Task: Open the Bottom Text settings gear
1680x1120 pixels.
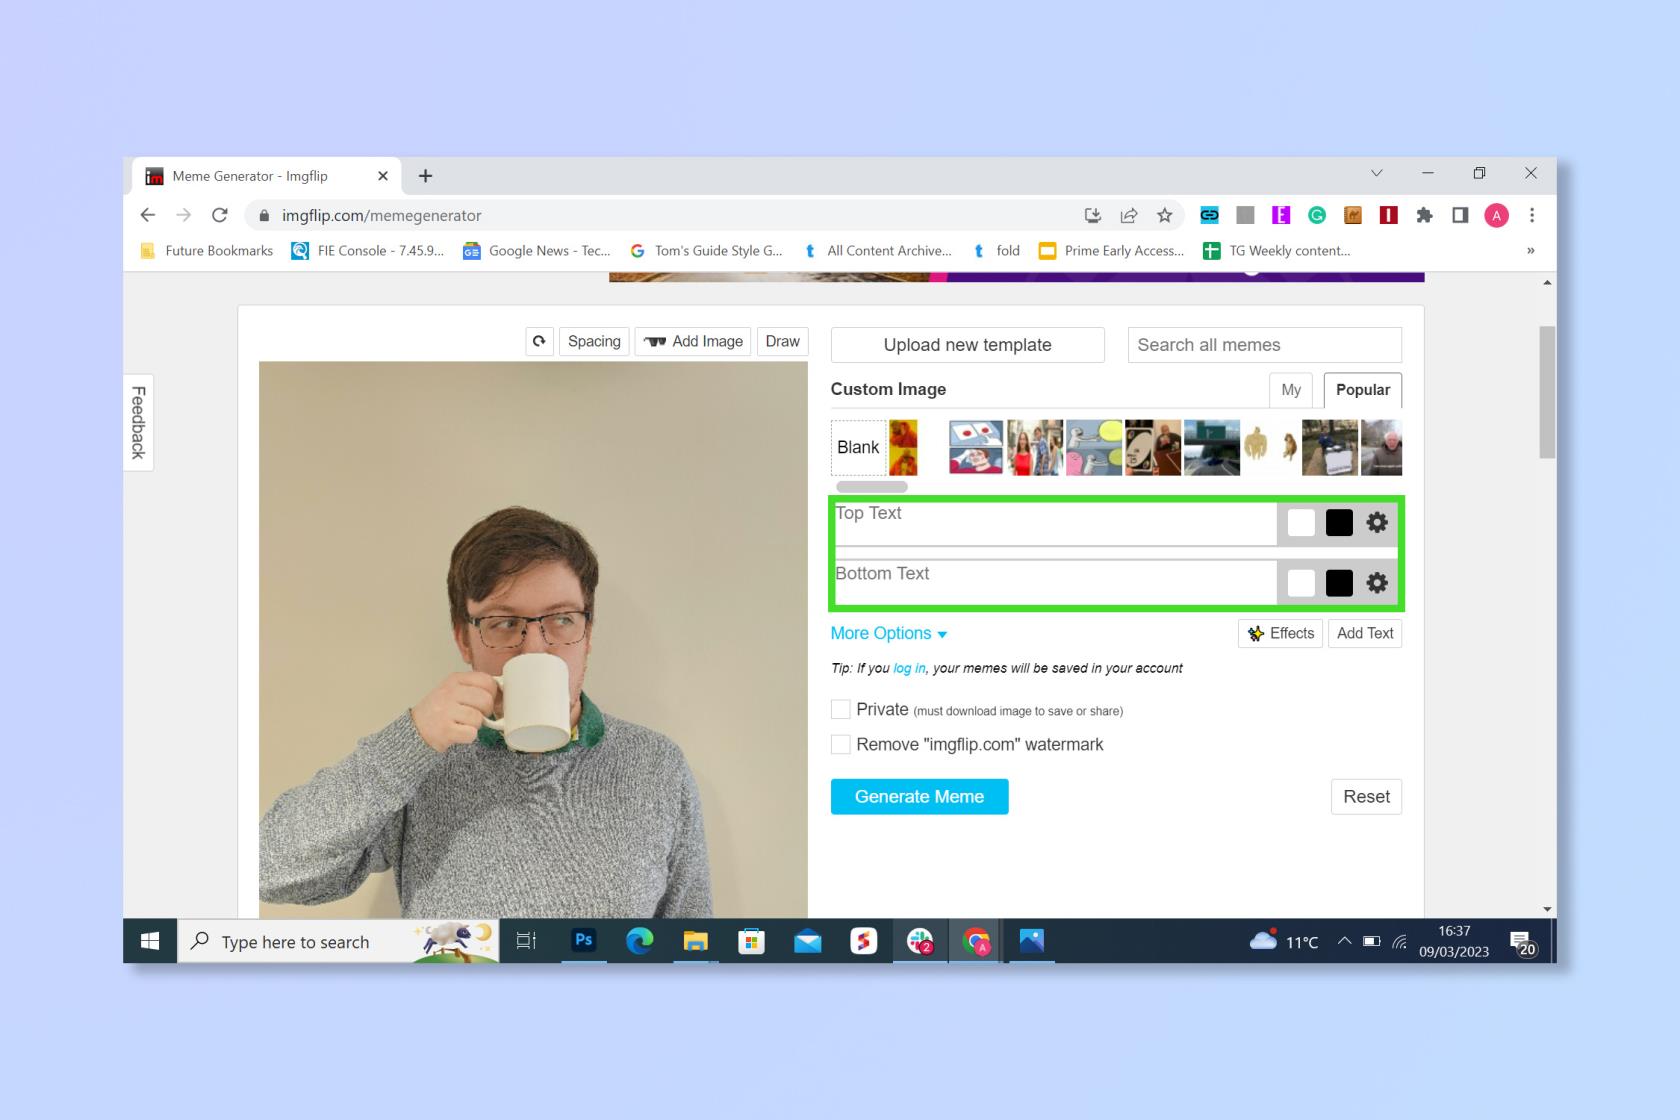Action: 1377,583
